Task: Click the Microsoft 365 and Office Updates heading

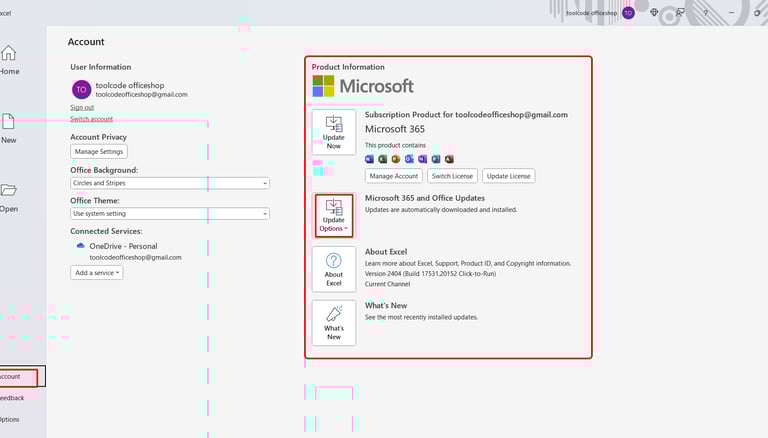Action: click(x=425, y=198)
